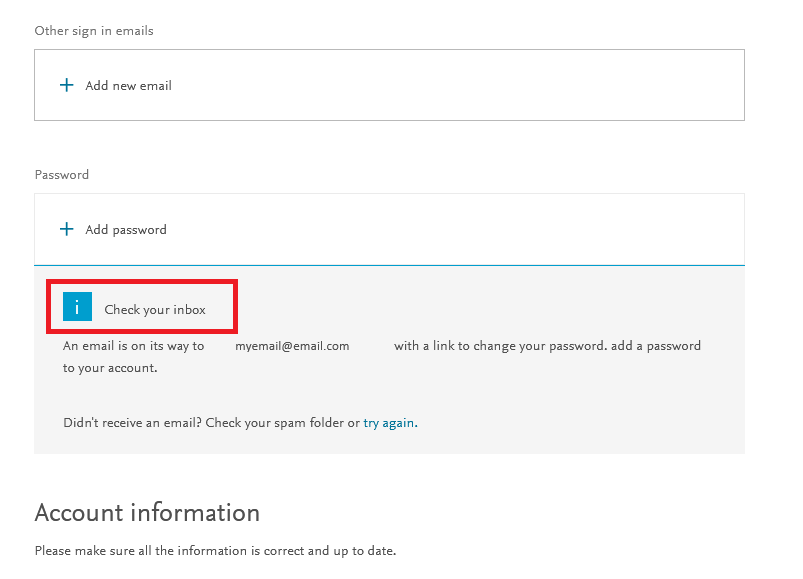Follow the try again link
This screenshot has width=803, height=579.
point(390,423)
